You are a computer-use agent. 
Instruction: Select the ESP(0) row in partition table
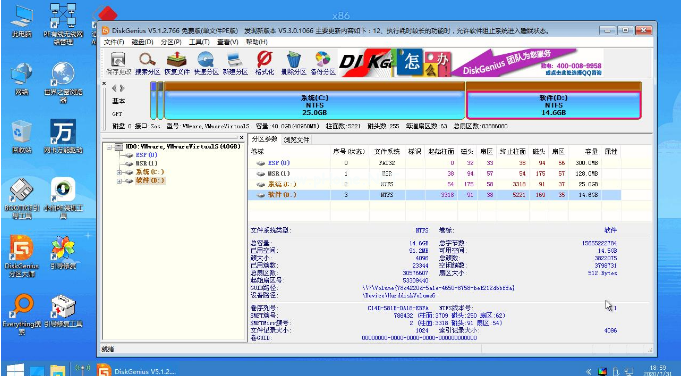tap(434, 163)
